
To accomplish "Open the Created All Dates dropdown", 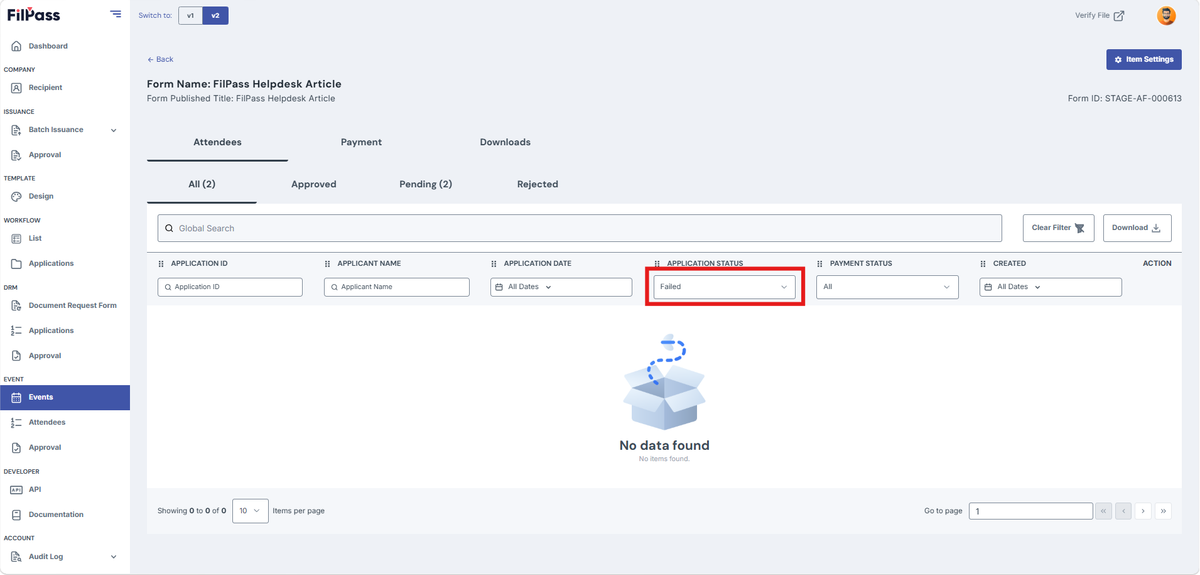I will pyautogui.click(x=1051, y=287).
